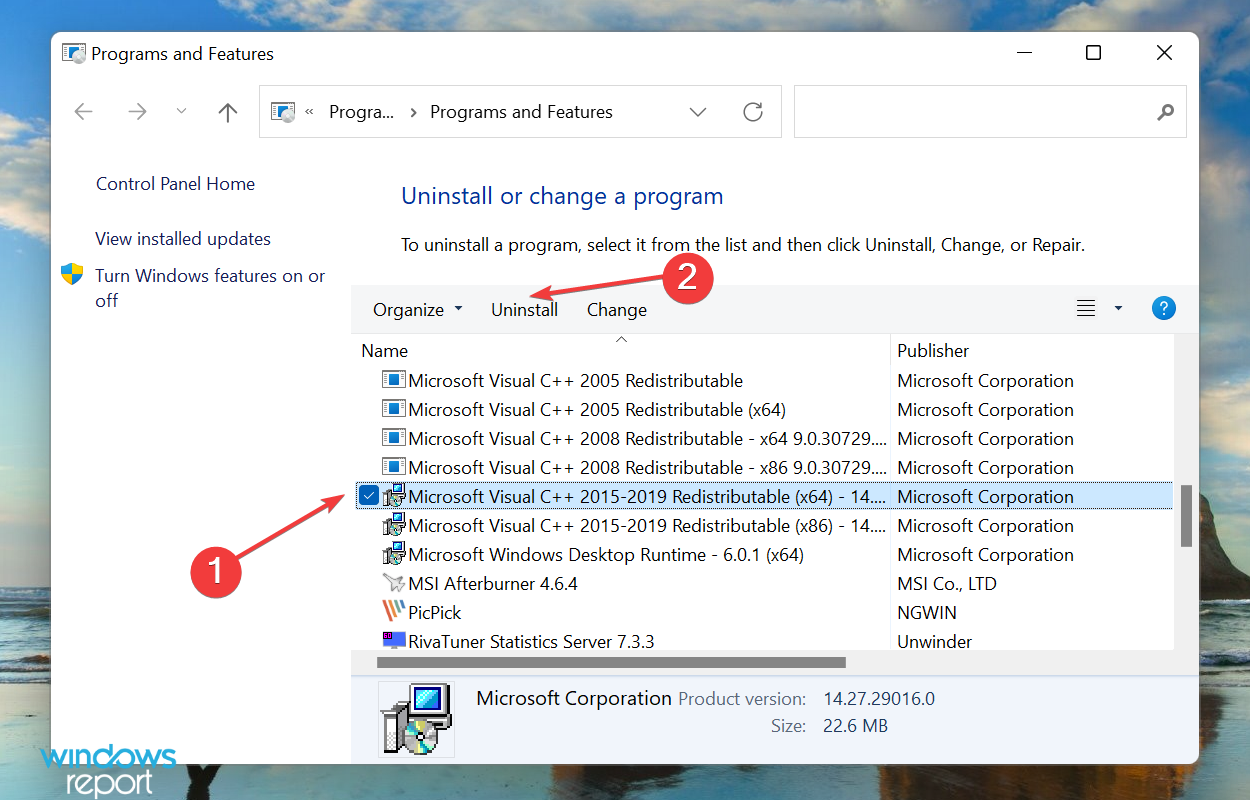Viewport: 1250px width, 800px height.
Task: Select Microsoft Visual C++ 2005 Redistributable
Action: (576, 381)
